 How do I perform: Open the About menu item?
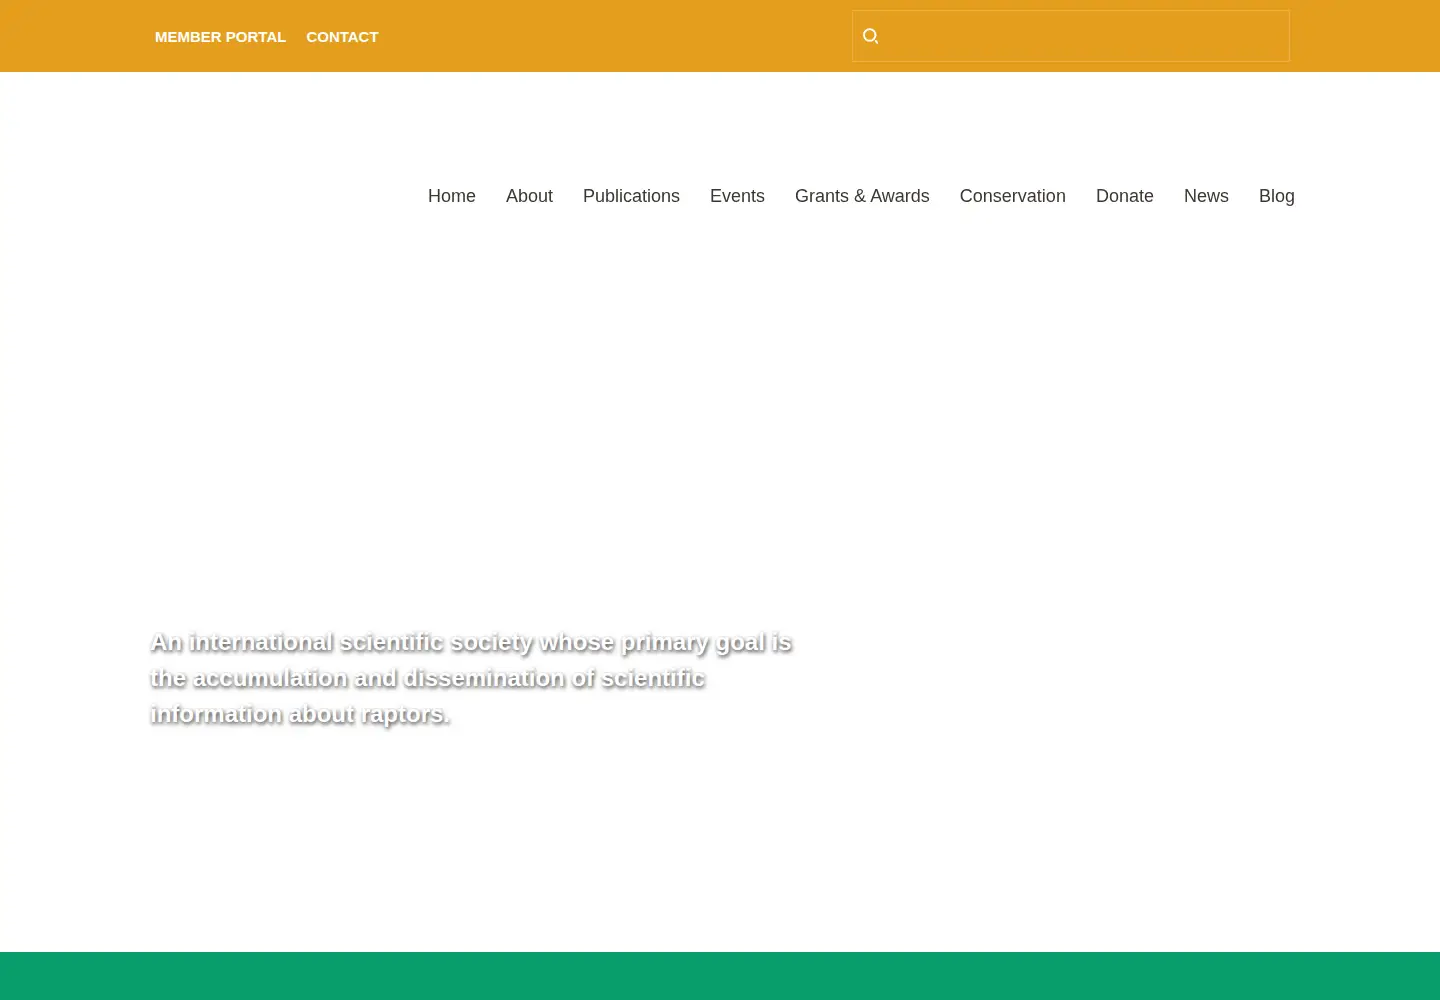529,196
